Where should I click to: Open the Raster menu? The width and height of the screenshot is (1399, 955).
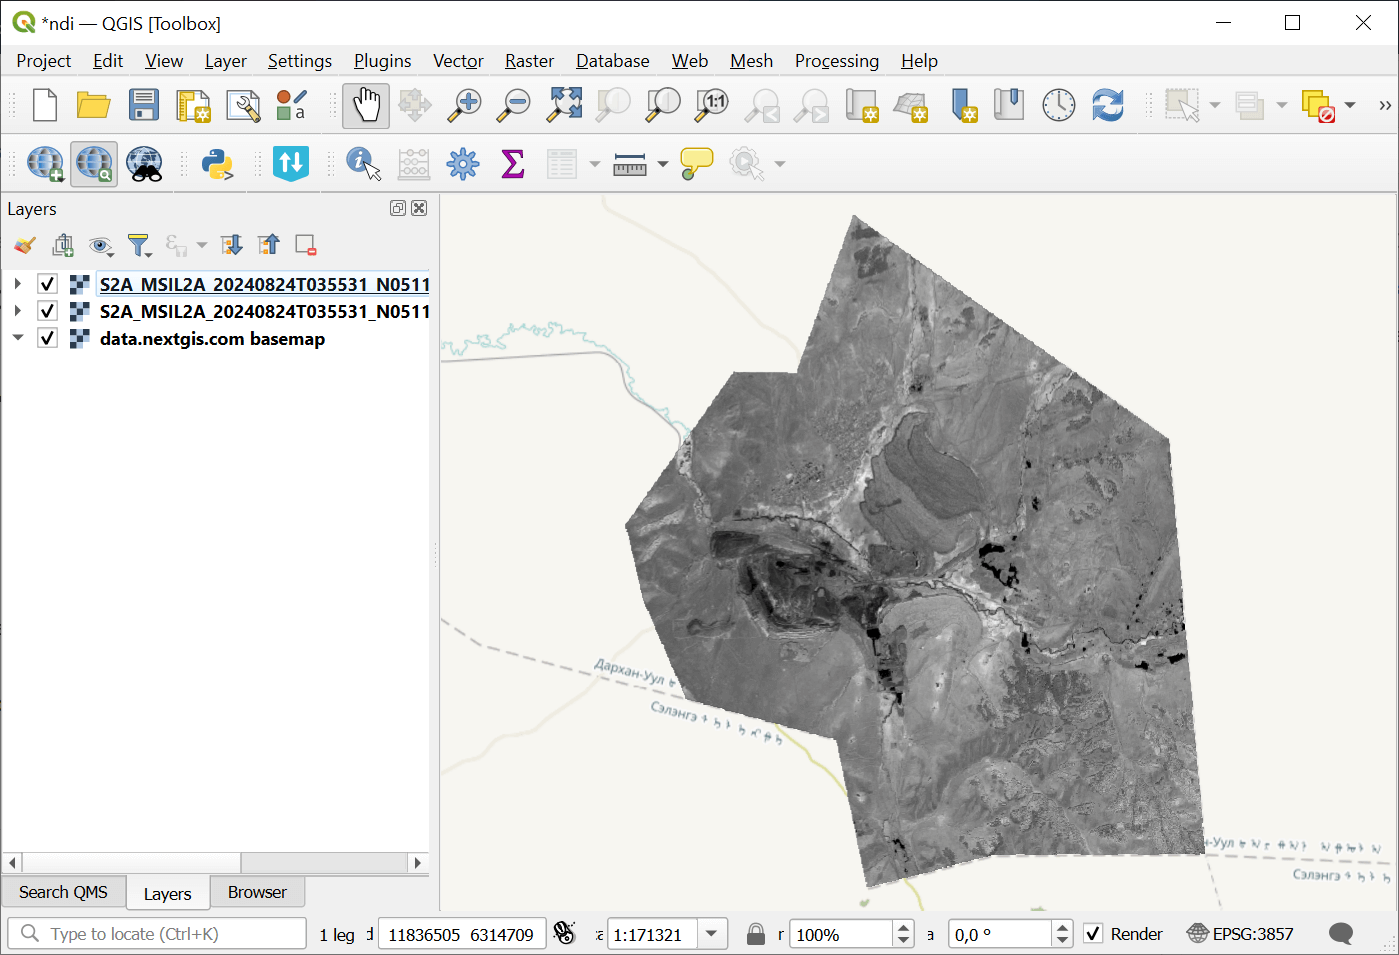pyautogui.click(x=529, y=61)
